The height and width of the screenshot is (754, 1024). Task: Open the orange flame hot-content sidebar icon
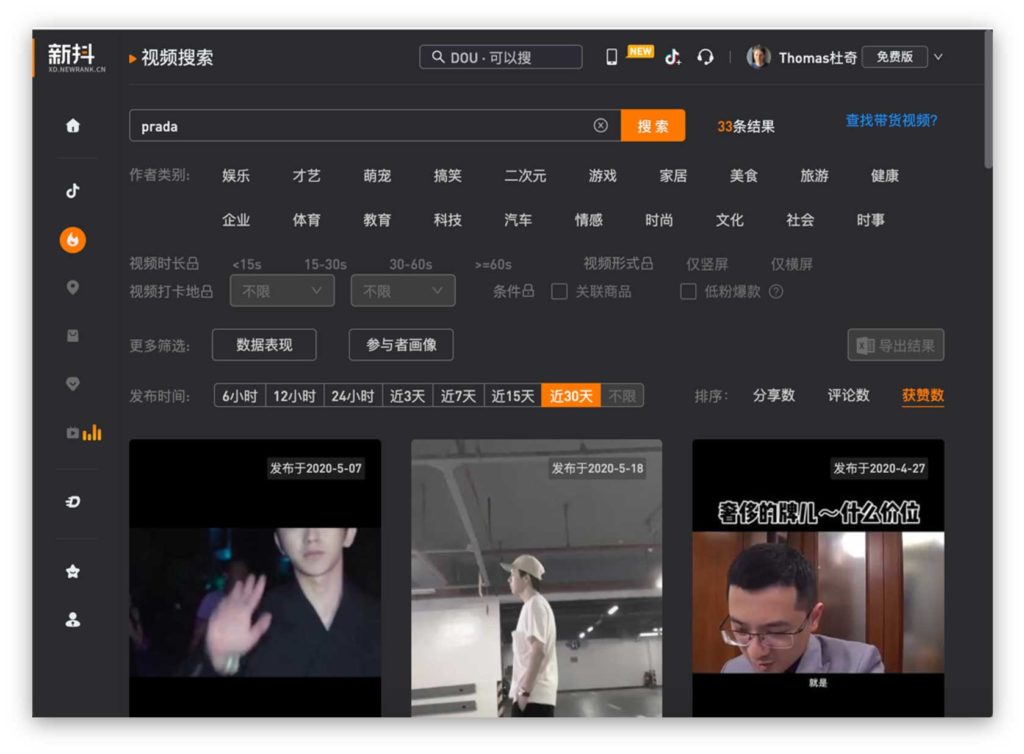72,240
